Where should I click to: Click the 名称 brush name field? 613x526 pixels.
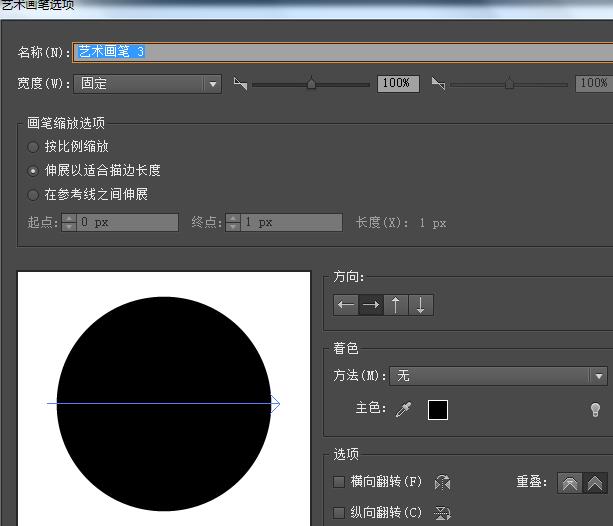coord(343,52)
